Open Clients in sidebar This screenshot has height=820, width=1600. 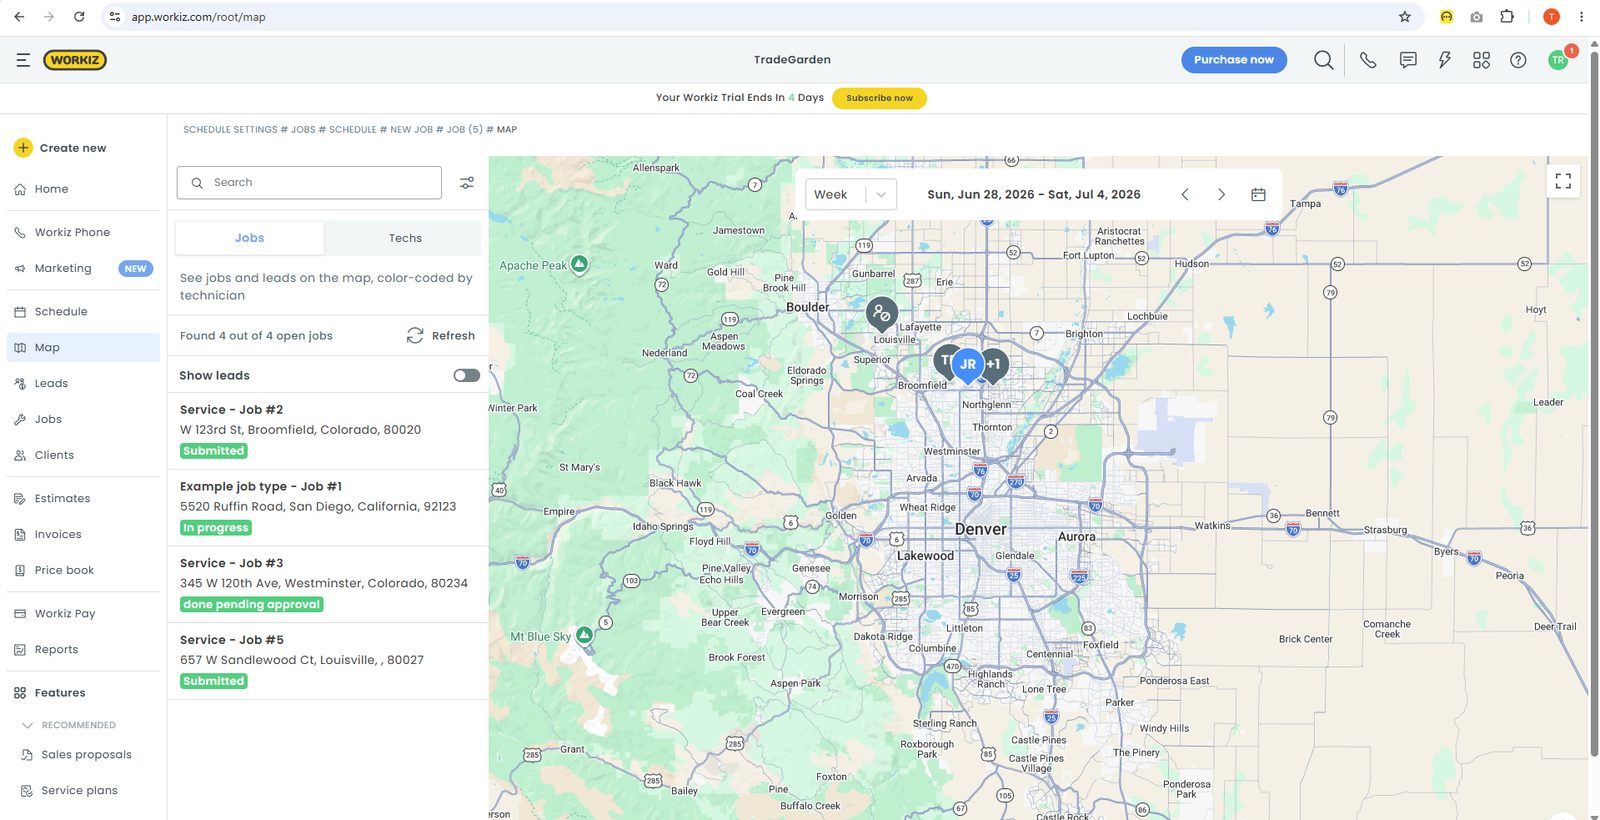tap(83, 455)
